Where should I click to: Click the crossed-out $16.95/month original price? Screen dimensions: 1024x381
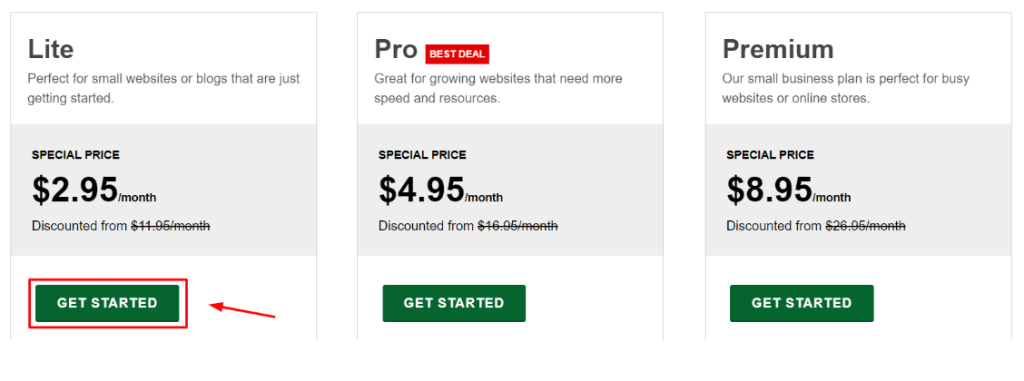point(518,226)
